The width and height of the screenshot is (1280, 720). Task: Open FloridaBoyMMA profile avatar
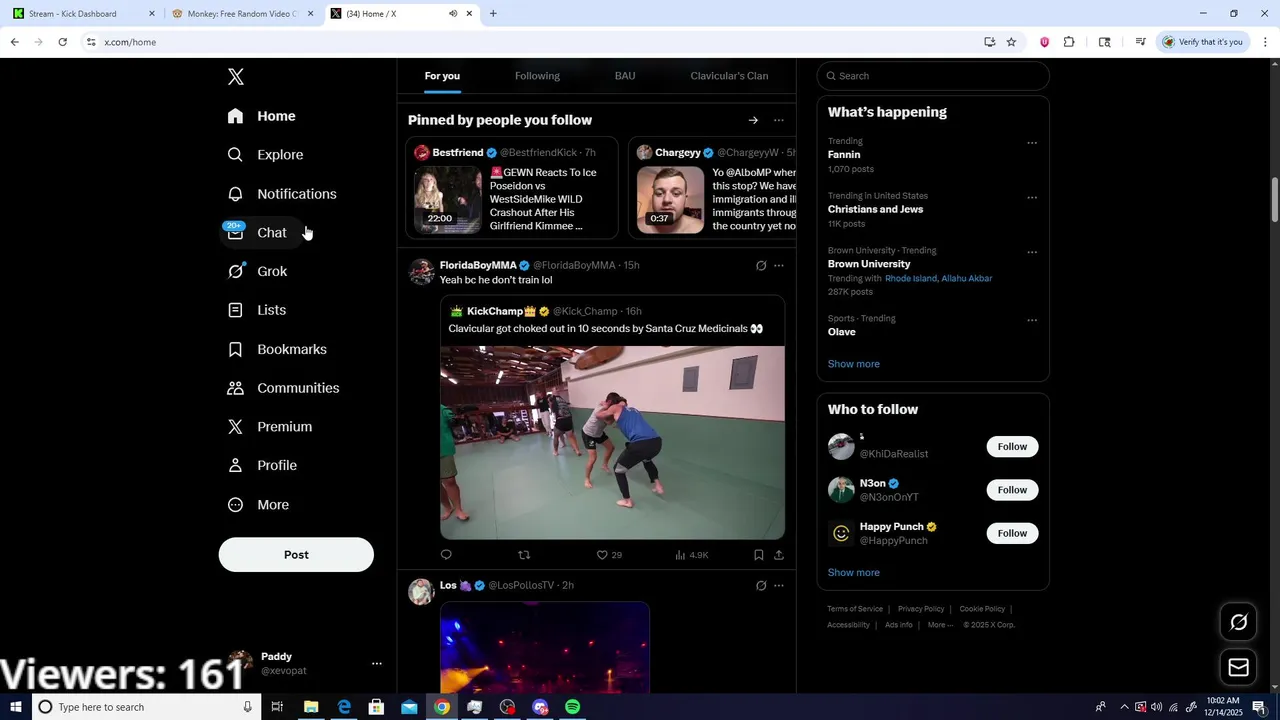click(422, 272)
